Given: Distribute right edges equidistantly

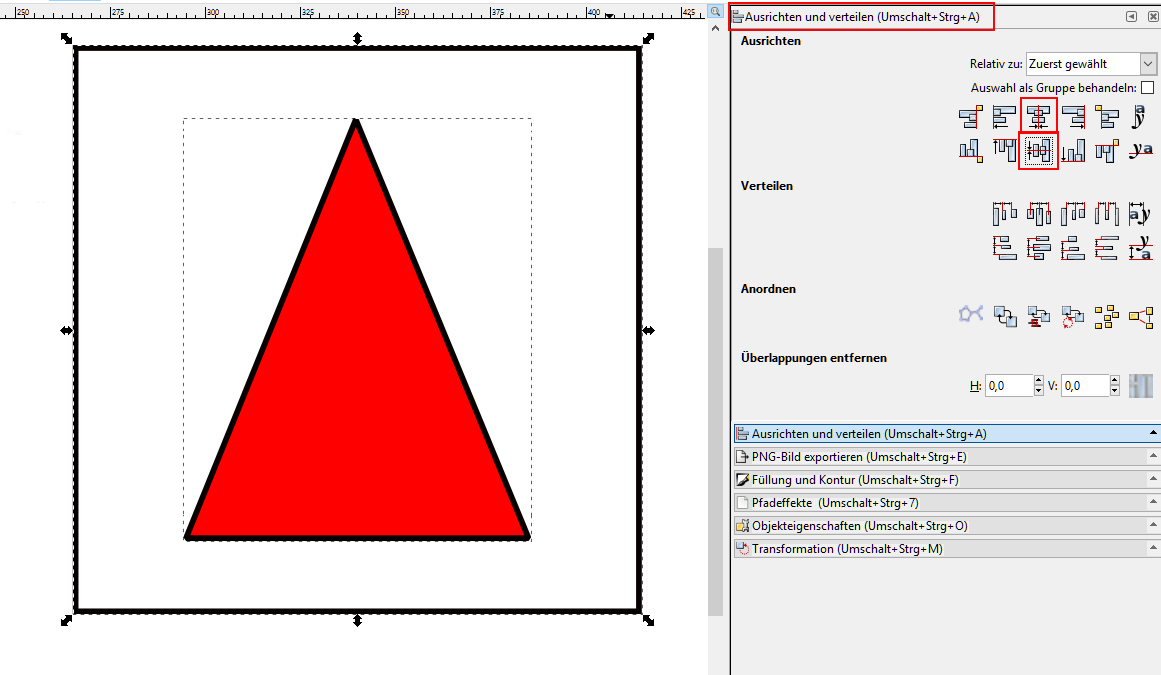Looking at the screenshot, I should 1072,214.
